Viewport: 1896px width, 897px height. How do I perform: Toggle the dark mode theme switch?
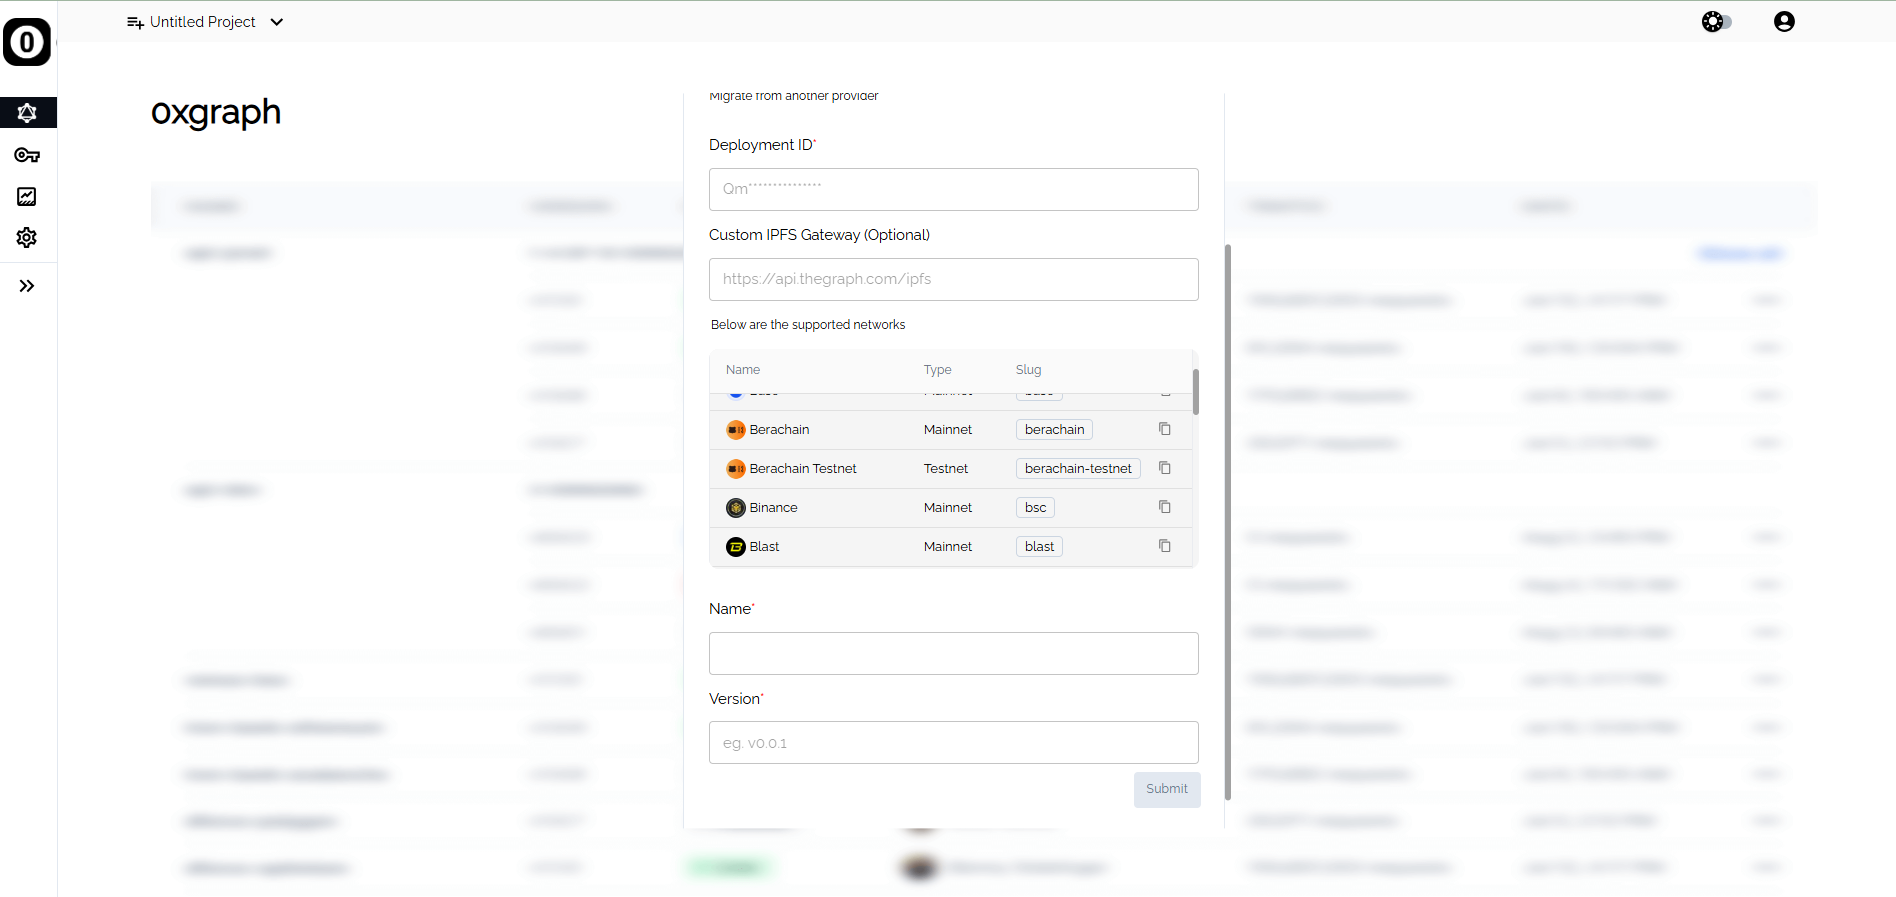coord(1717,22)
